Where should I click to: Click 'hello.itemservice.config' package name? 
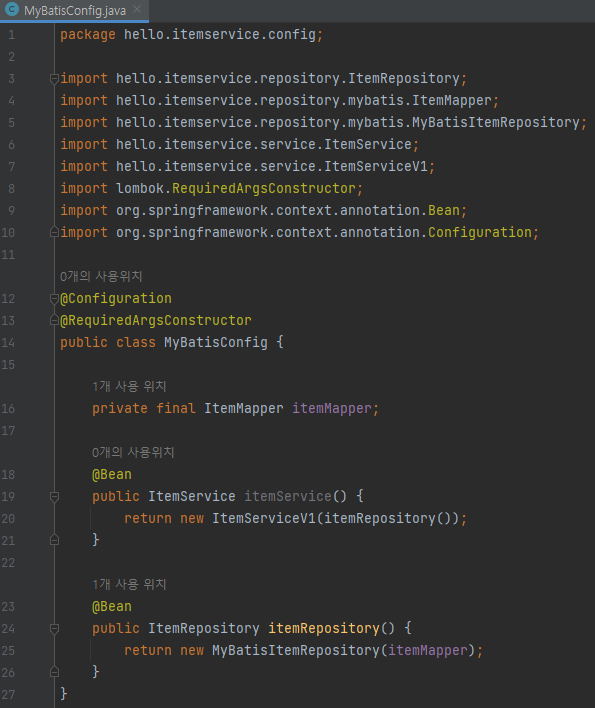click(x=220, y=35)
